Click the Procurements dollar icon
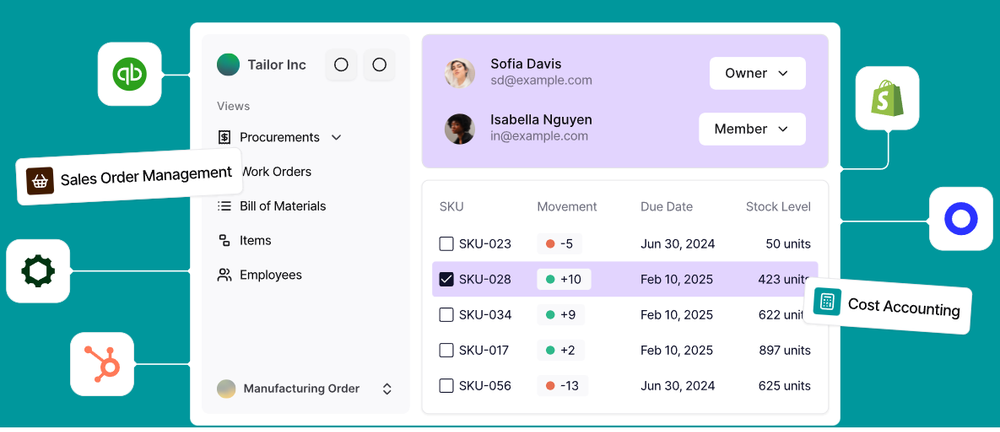 pos(224,137)
